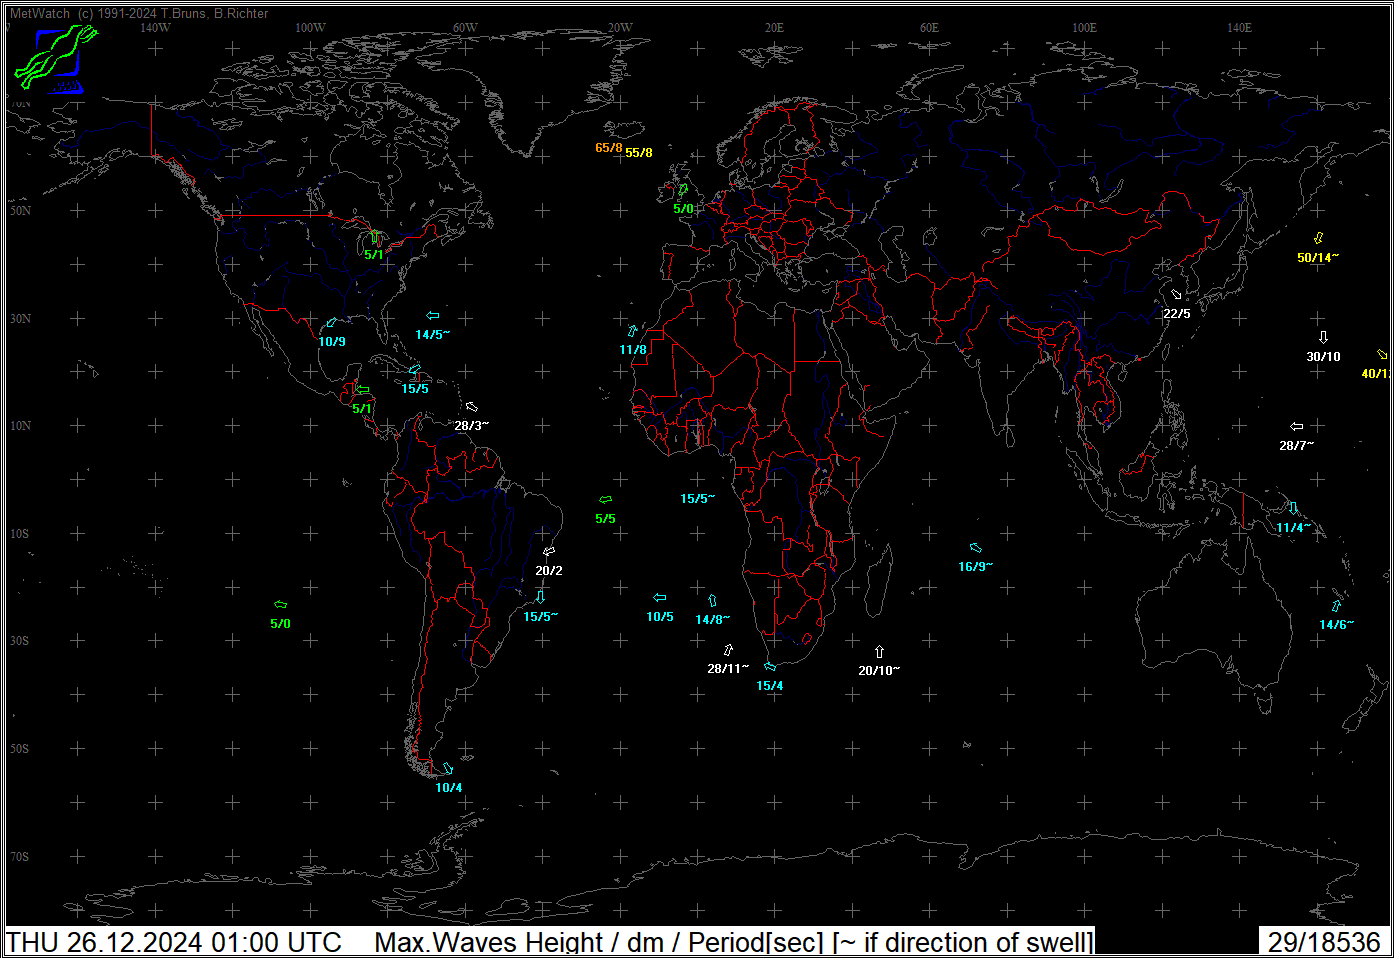This screenshot has width=1394, height=958.
Task: Click the yellow arrow above the 50/14~ label
Action: (1318, 238)
